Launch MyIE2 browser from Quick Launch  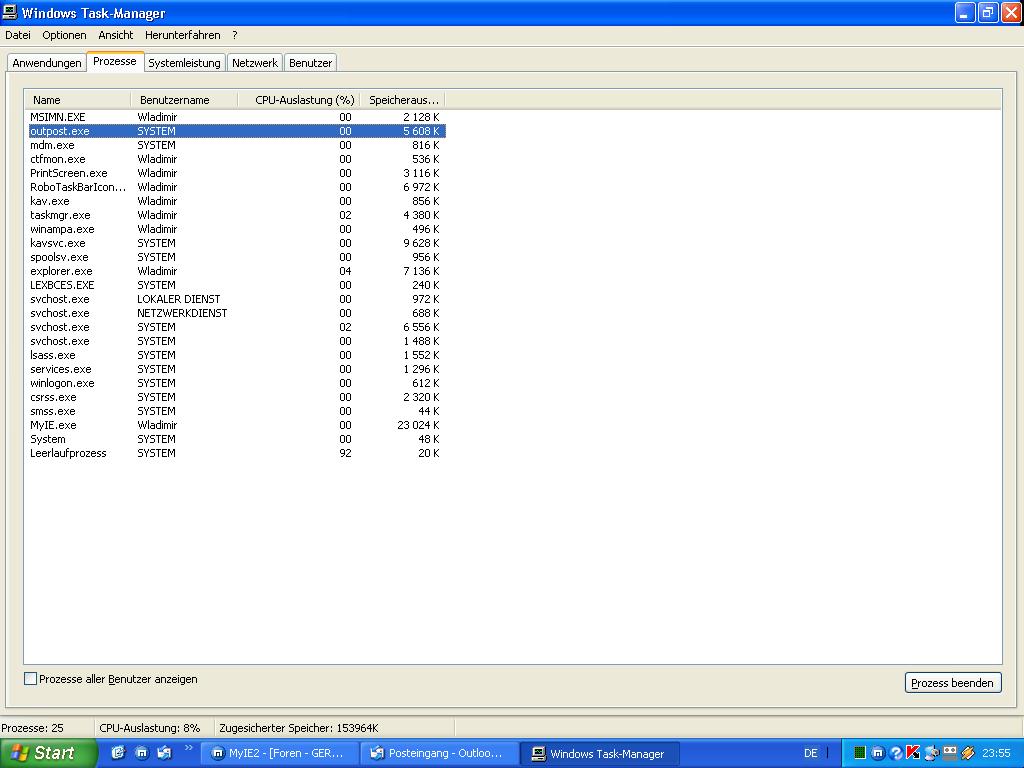[x=142, y=752]
